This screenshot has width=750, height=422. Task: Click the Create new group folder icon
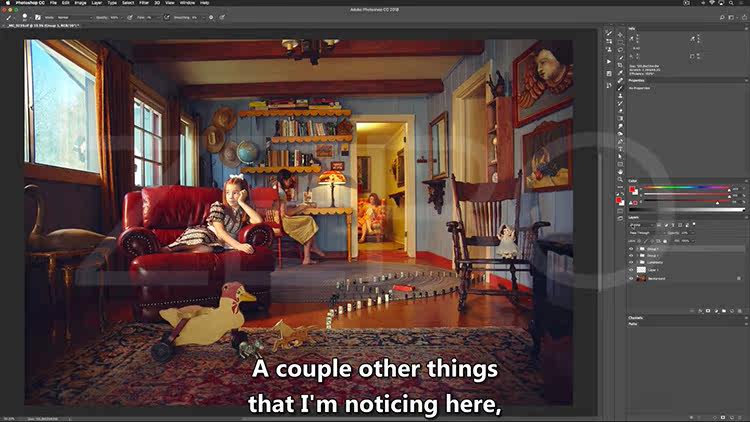point(724,311)
